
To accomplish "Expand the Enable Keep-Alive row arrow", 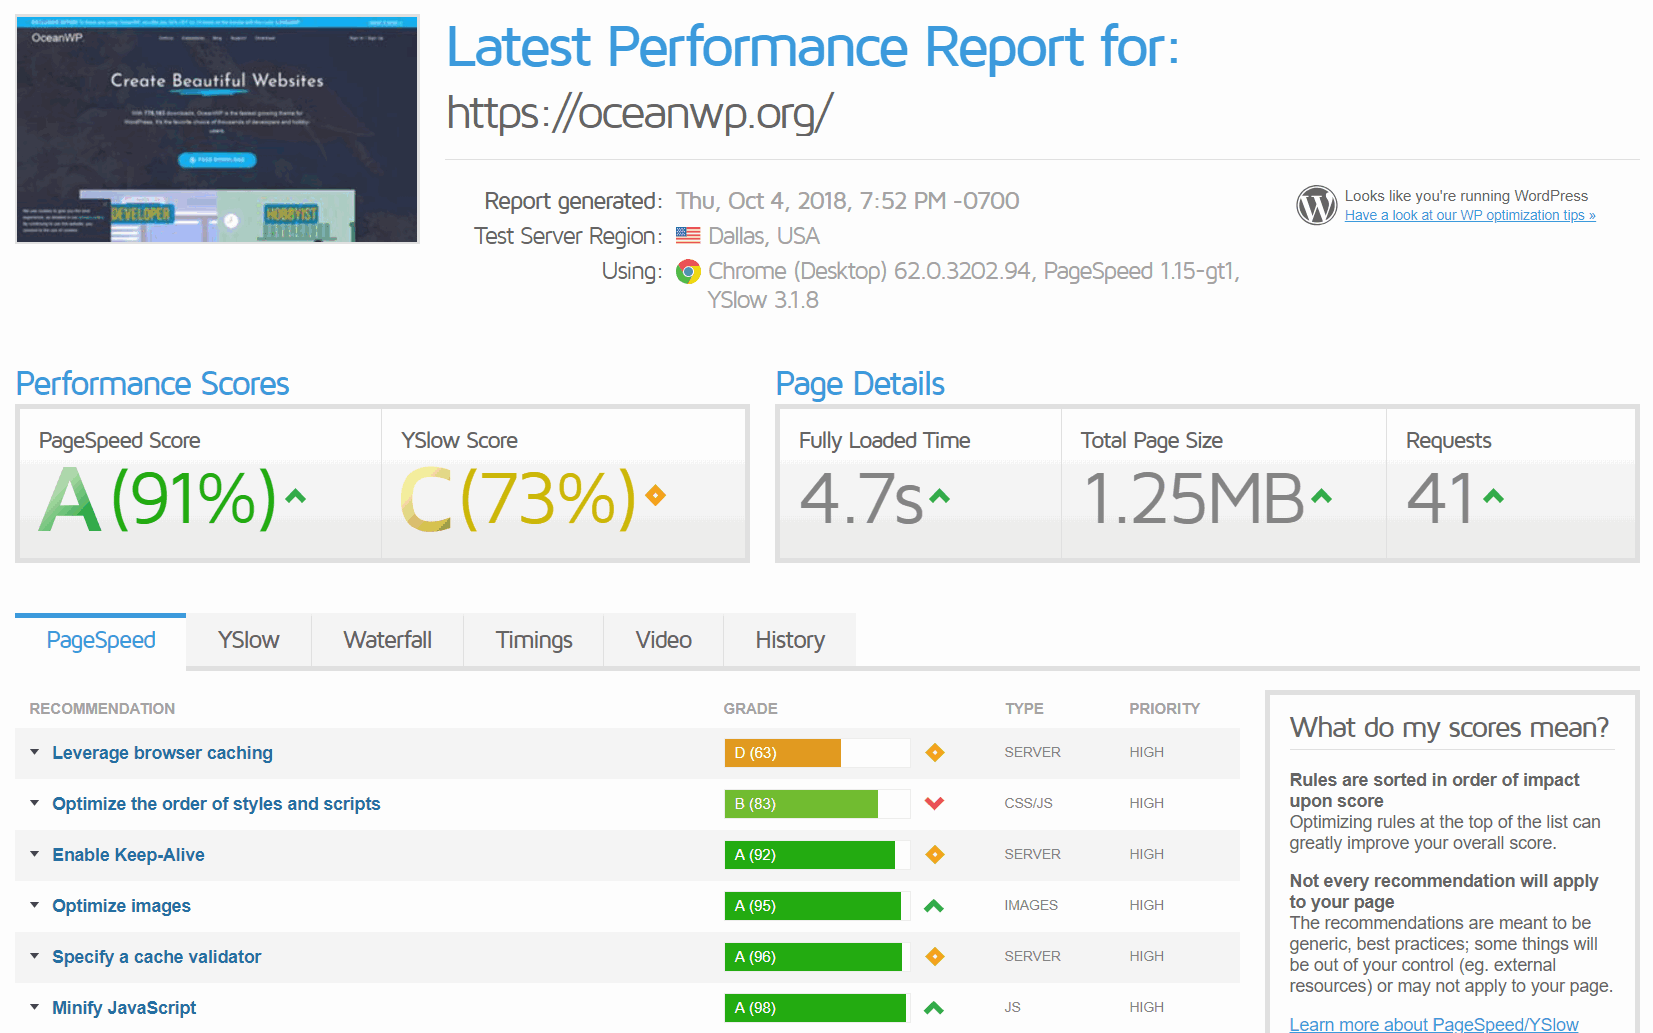I will click(35, 854).
